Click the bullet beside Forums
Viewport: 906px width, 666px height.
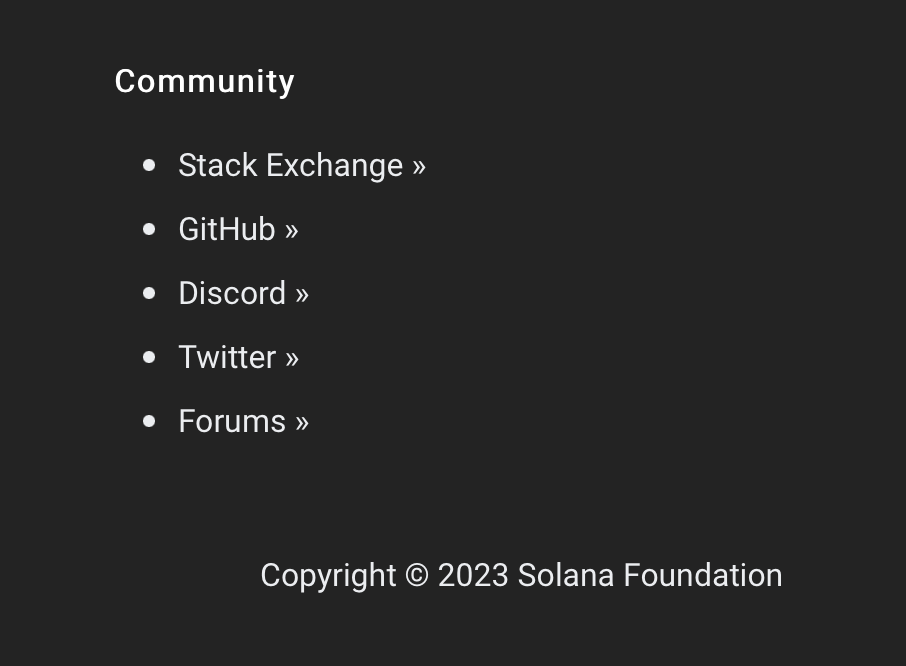[x=149, y=420]
